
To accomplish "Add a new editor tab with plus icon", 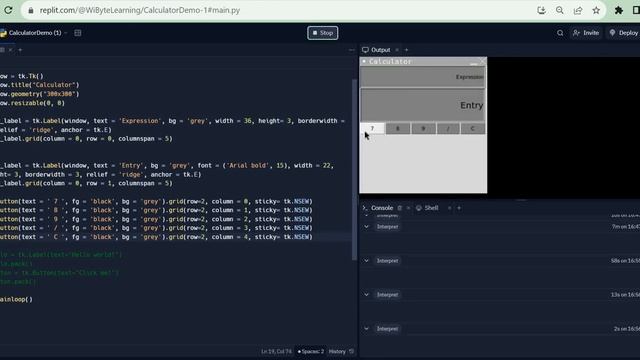I will [x=20, y=50].
